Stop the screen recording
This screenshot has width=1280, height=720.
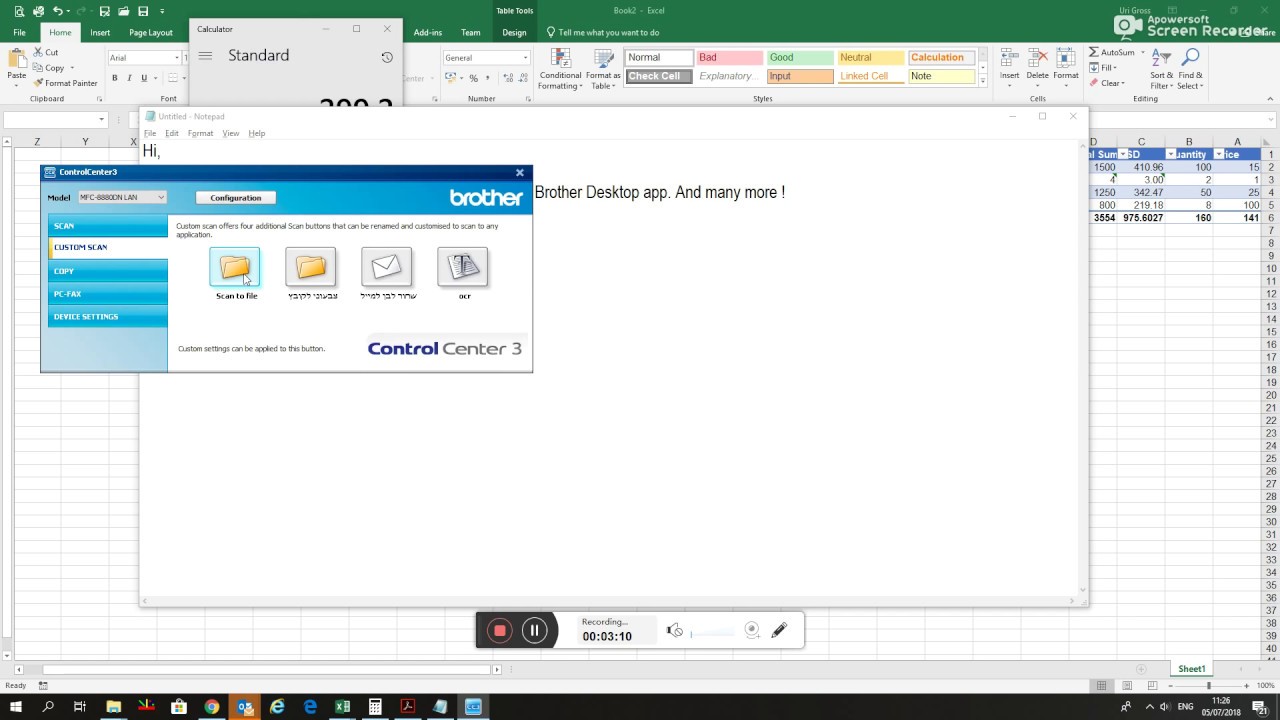coord(500,630)
